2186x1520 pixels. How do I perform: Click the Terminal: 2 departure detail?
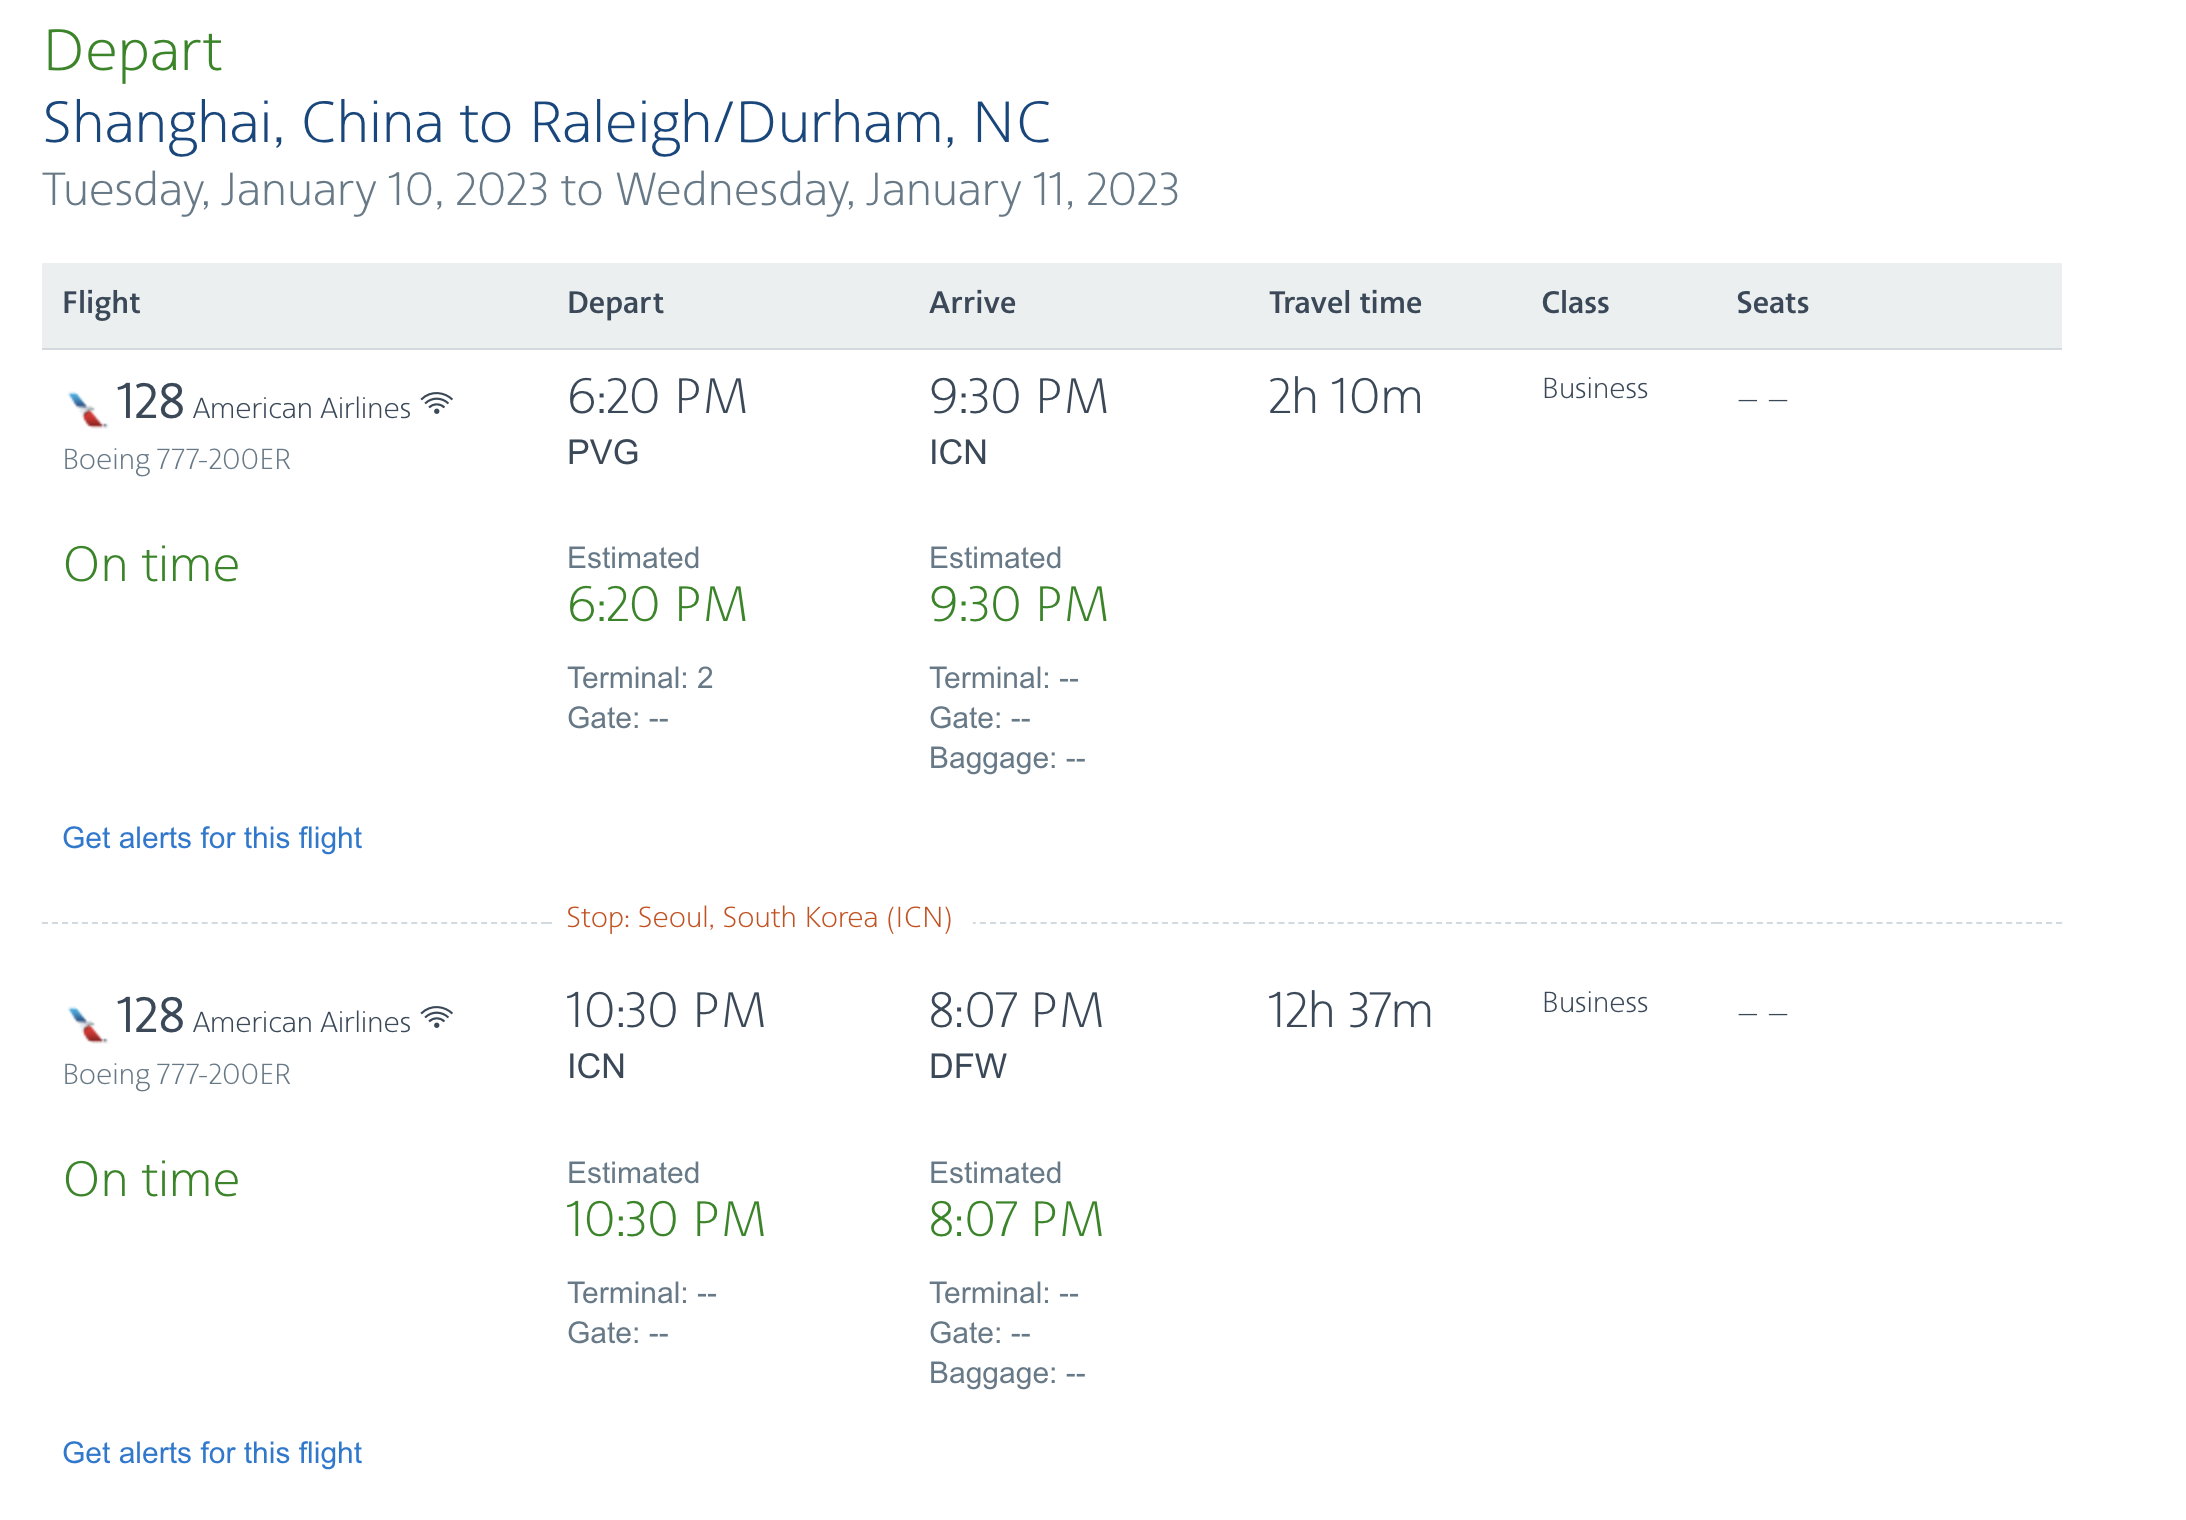(640, 678)
